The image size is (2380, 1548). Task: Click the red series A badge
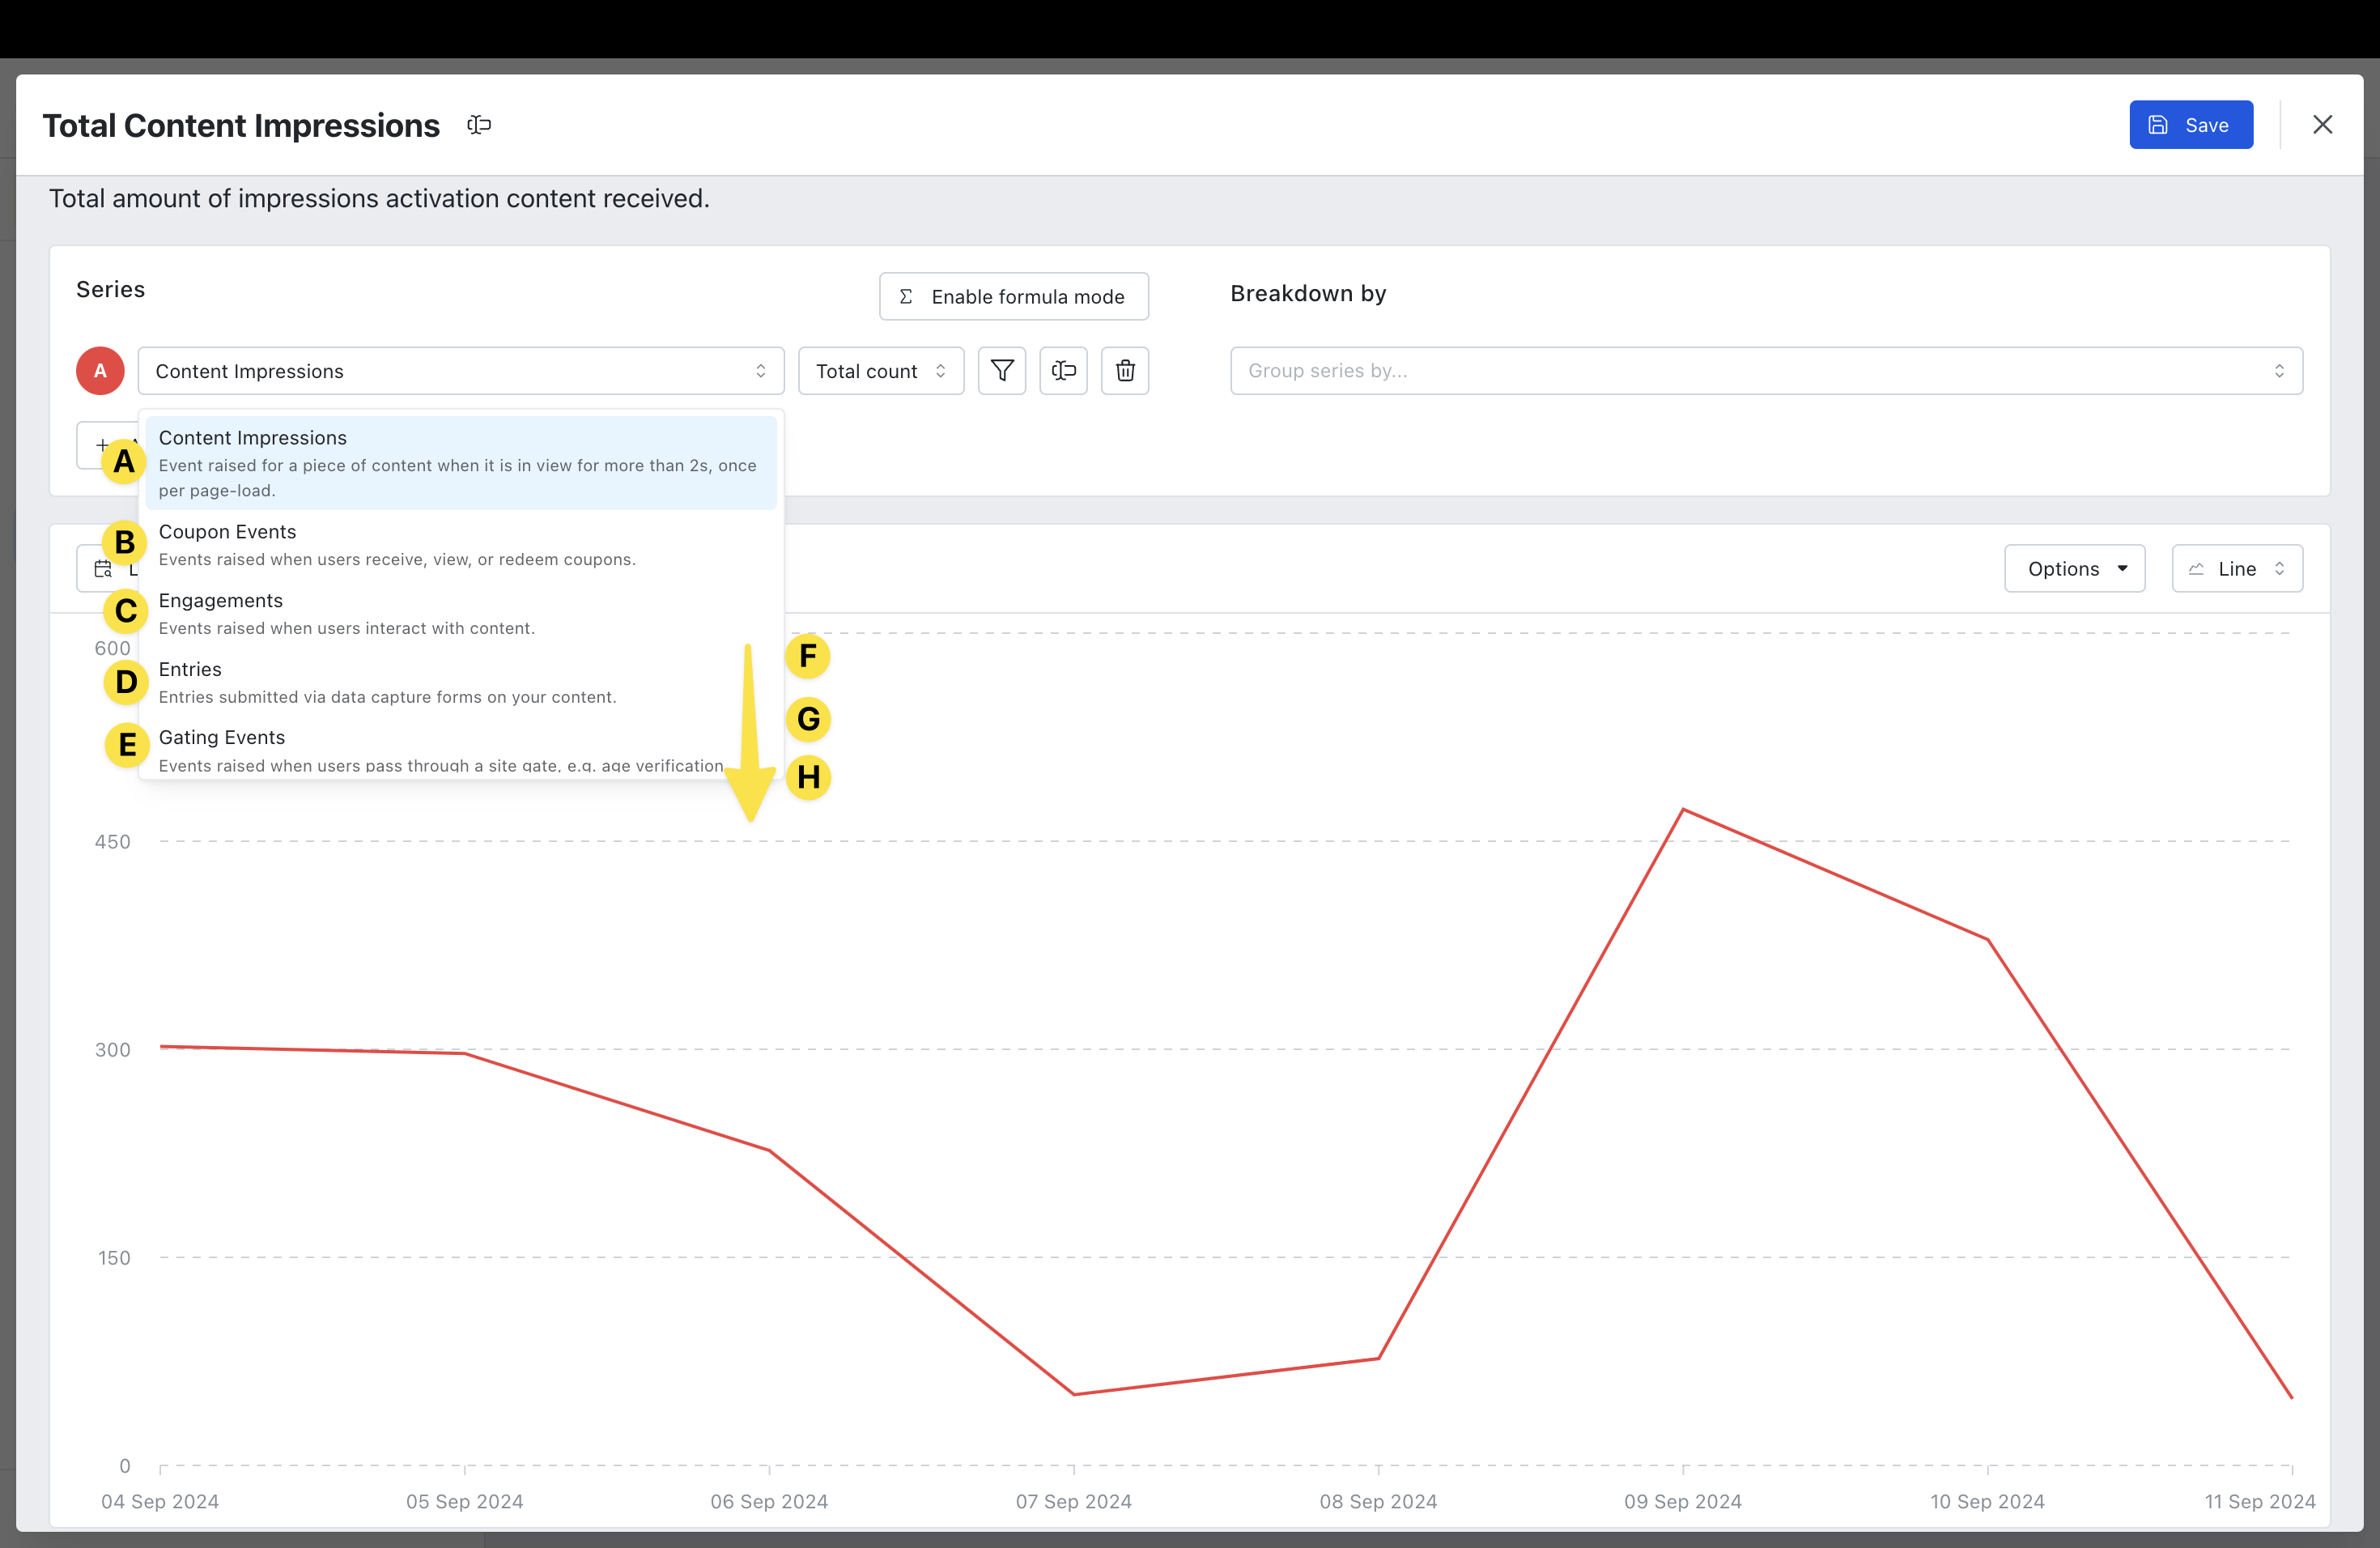(x=100, y=371)
